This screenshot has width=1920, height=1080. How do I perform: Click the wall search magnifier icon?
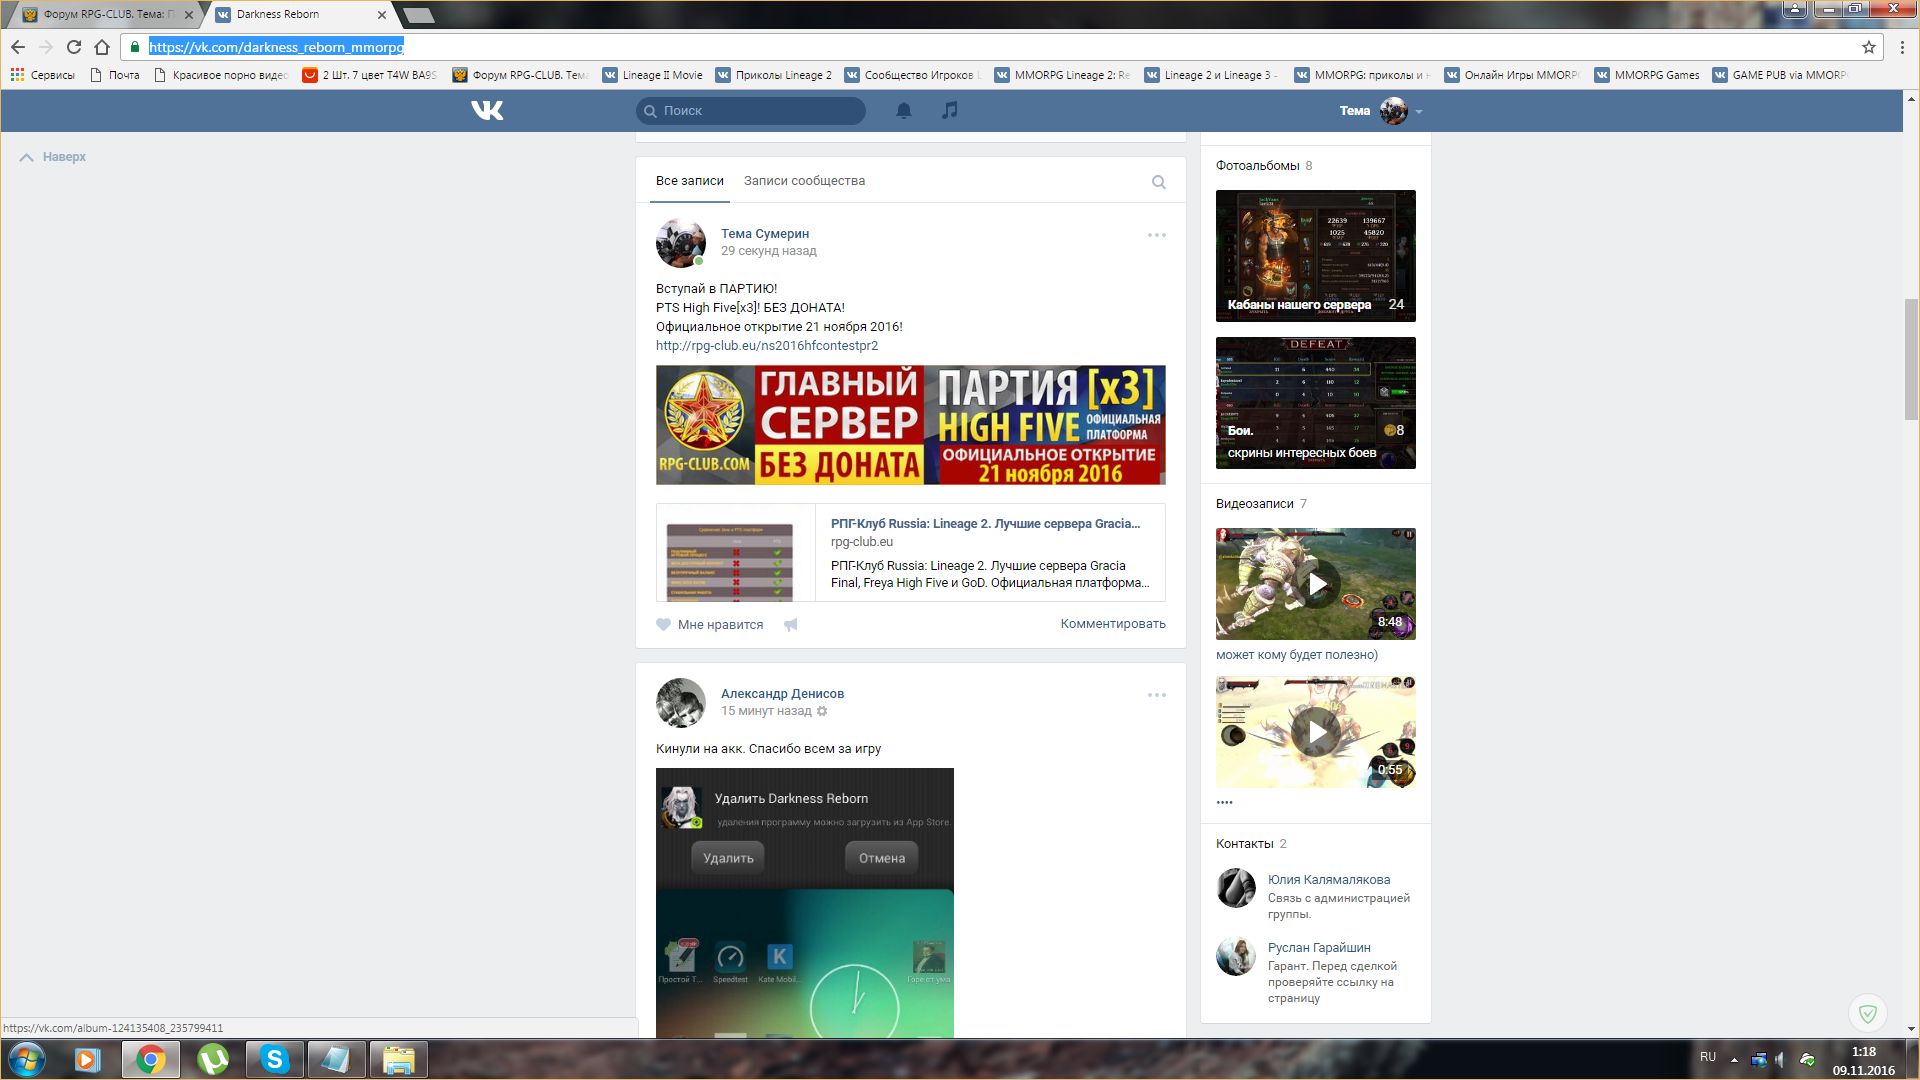pyautogui.click(x=1158, y=182)
